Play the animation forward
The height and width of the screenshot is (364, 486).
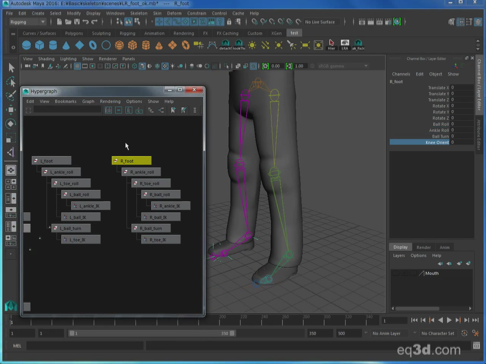tap(449, 320)
